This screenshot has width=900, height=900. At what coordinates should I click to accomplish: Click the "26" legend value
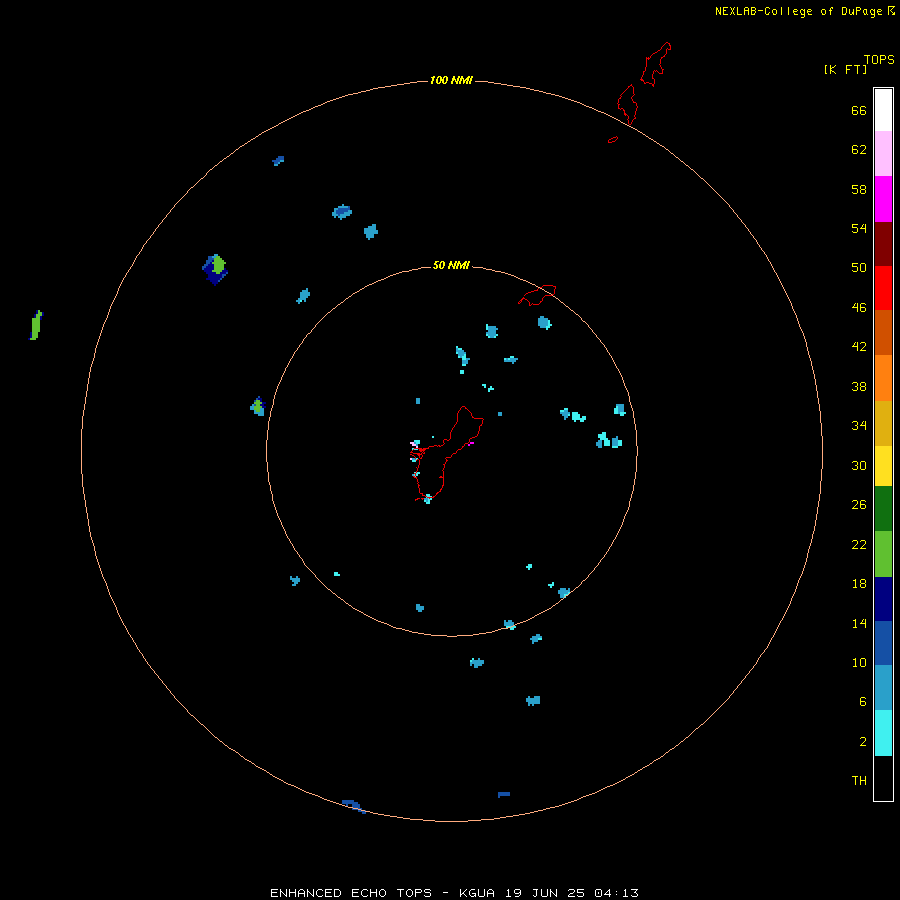pyautogui.click(x=859, y=505)
